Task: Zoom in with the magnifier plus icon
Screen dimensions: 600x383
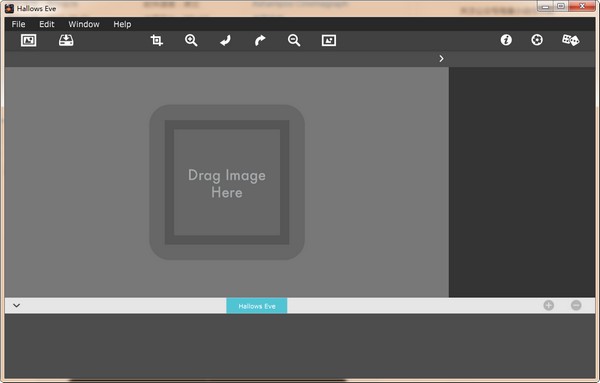Action: click(x=191, y=40)
